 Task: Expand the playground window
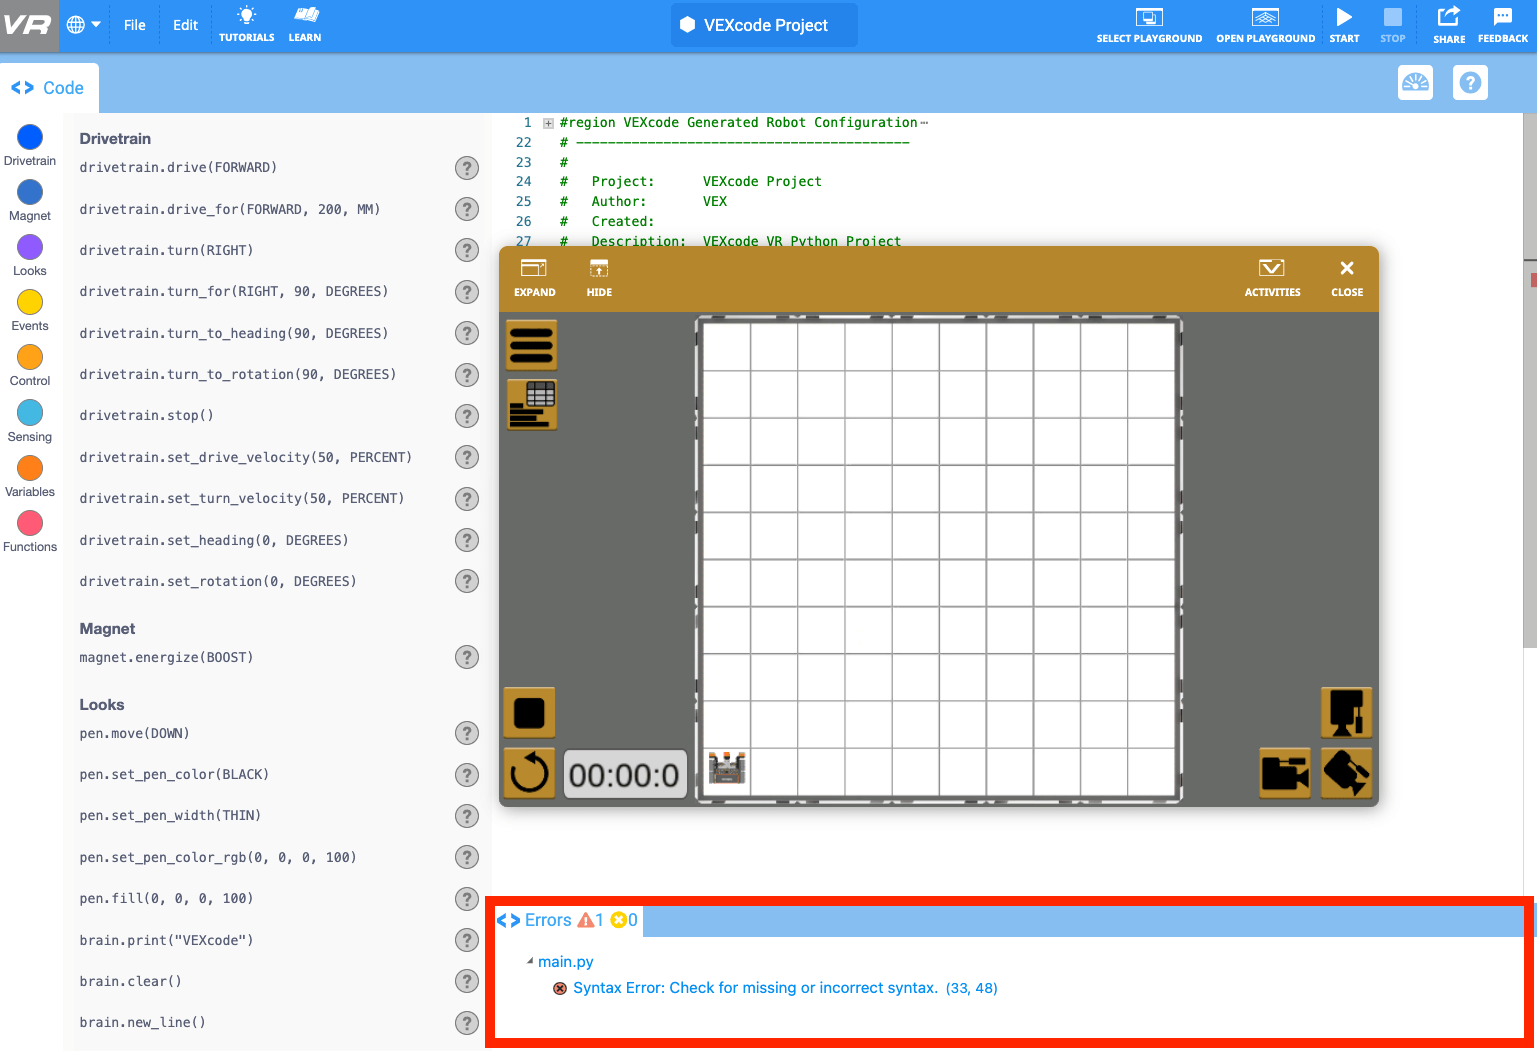tap(534, 277)
